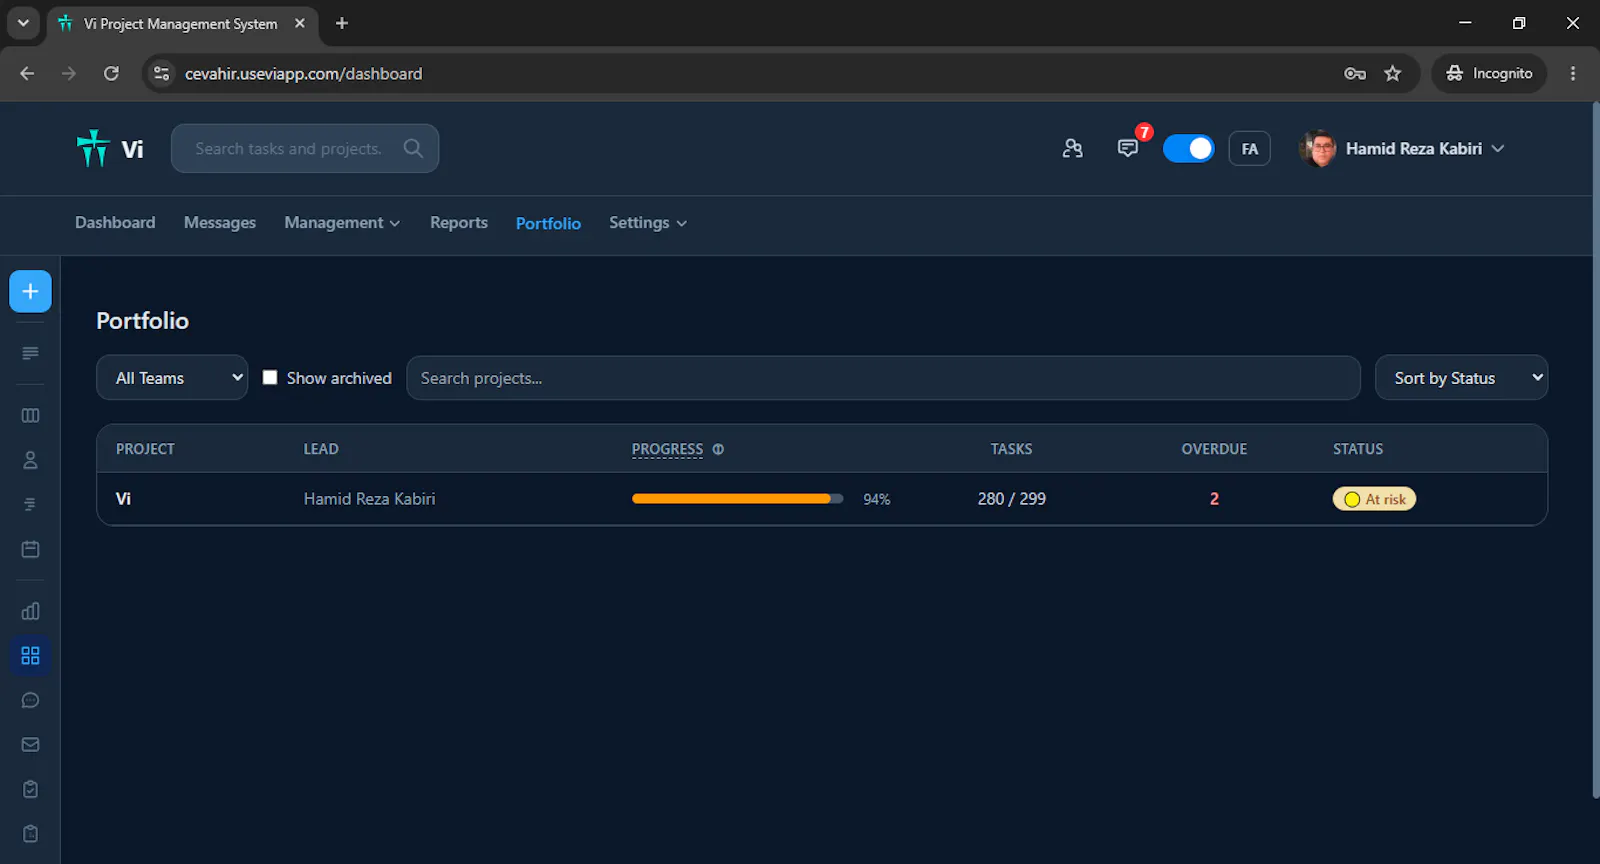Click the browser address bar URL
Image resolution: width=1600 pixels, height=864 pixels.
[x=303, y=73]
